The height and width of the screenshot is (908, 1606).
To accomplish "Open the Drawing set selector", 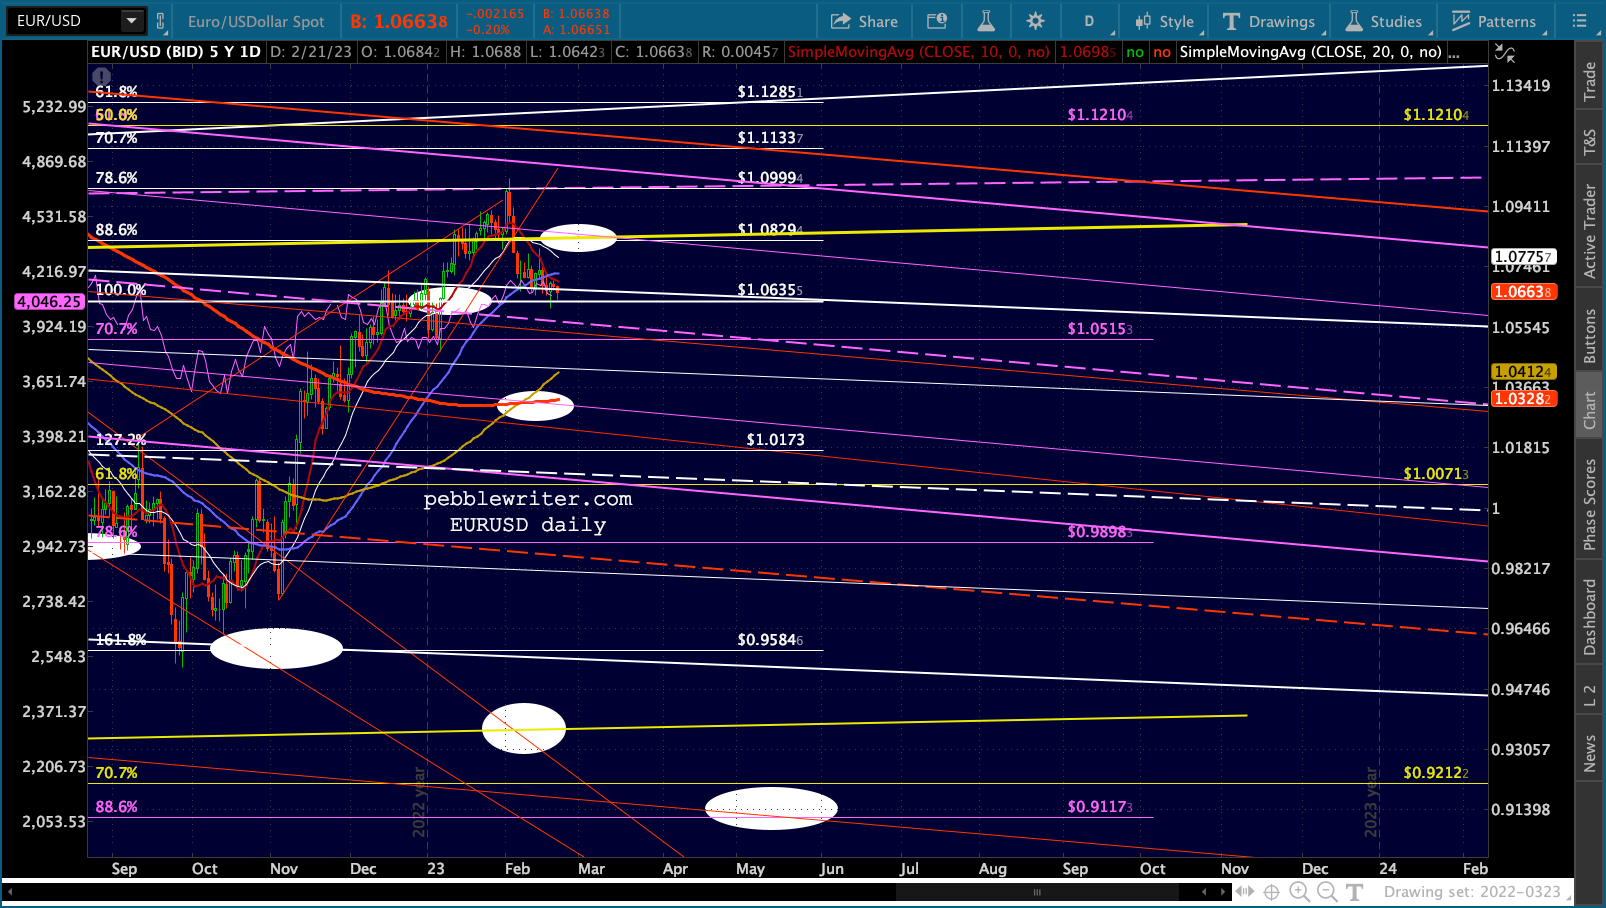I will (x=1475, y=892).
